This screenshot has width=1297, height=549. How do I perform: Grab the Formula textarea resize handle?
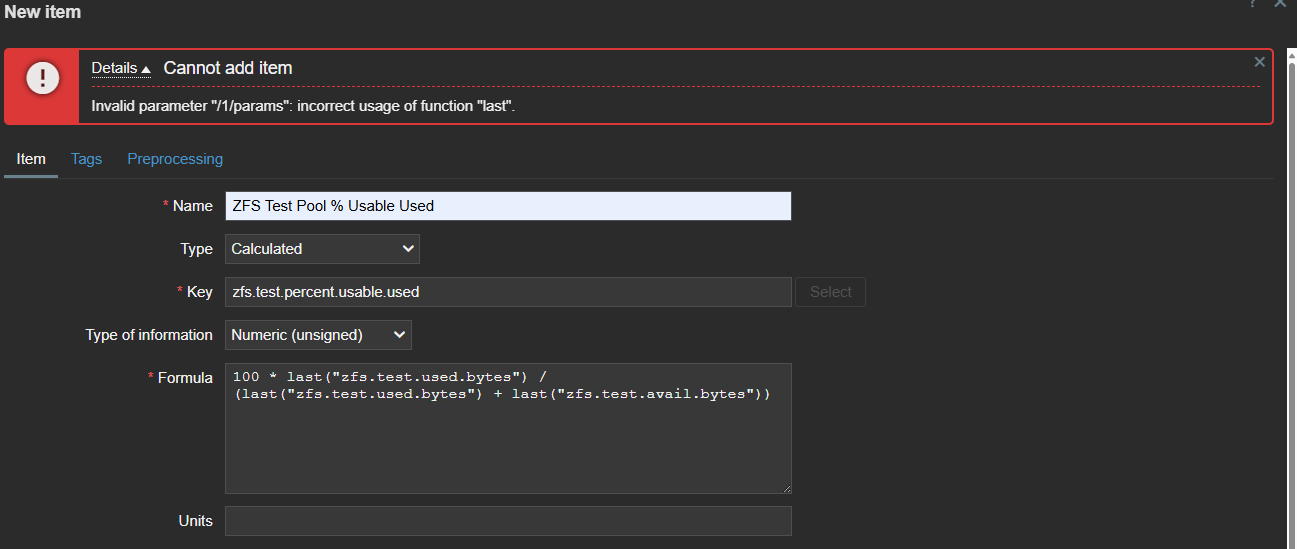tap(786, 488)
